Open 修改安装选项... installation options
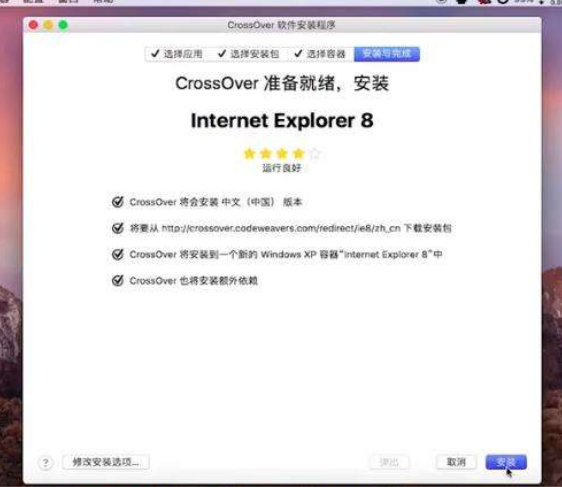562x487 pixels. [x=106, y=462]
